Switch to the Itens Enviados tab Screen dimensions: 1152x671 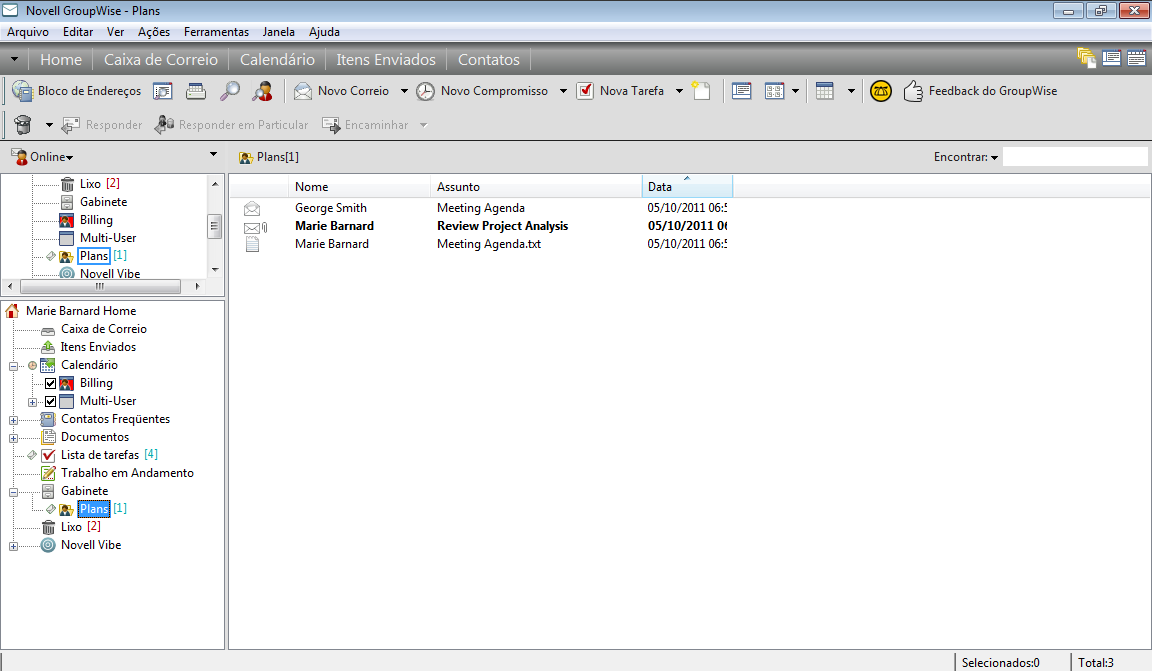click(x=386, y=60)
